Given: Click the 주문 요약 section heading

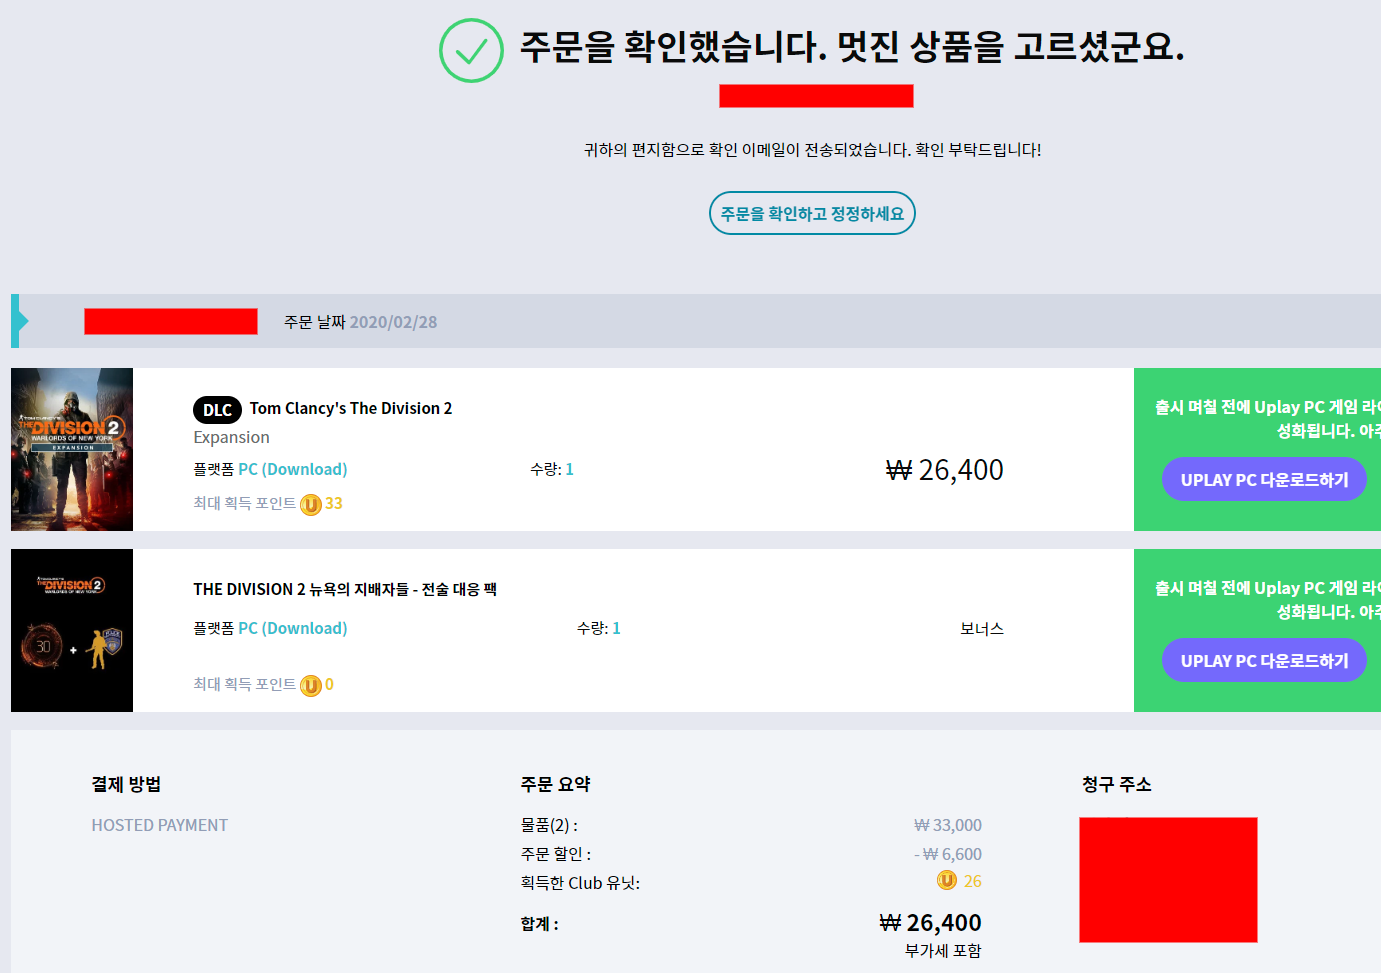Looking at the screenshot, I should [555, 784].
